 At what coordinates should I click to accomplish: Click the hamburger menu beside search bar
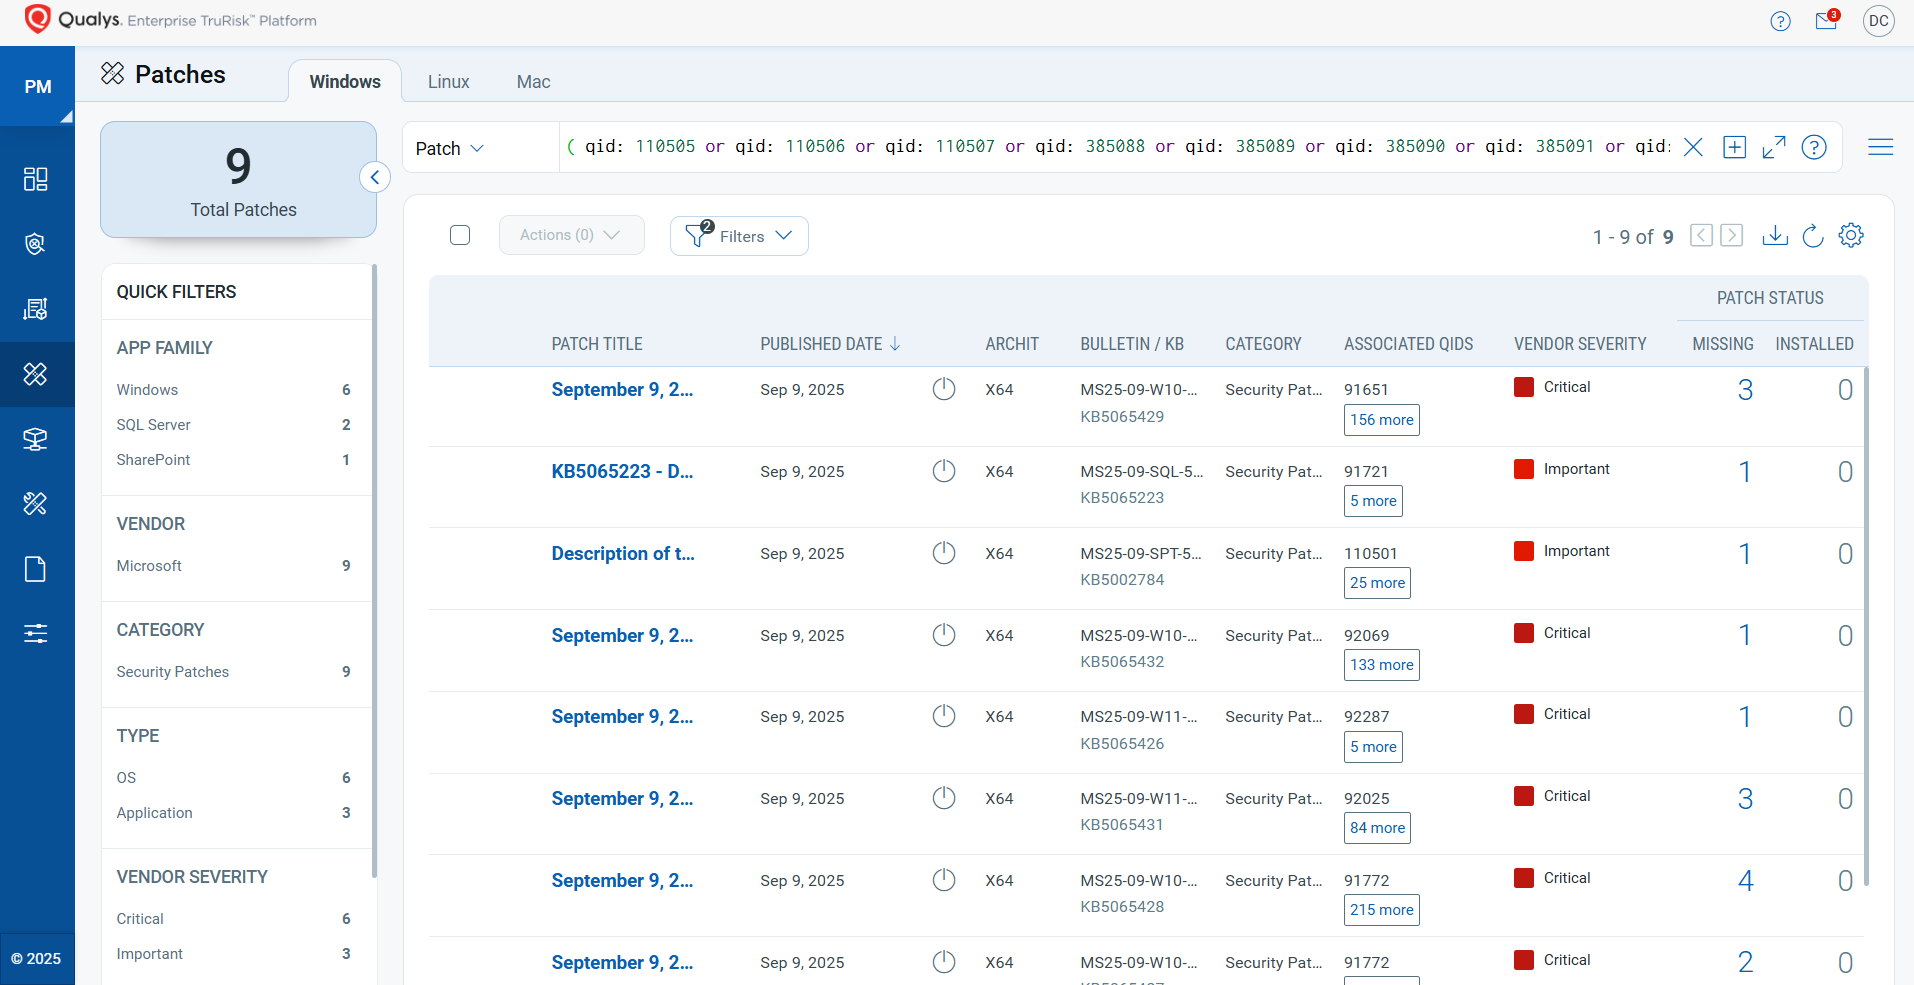coord(1880,148)
